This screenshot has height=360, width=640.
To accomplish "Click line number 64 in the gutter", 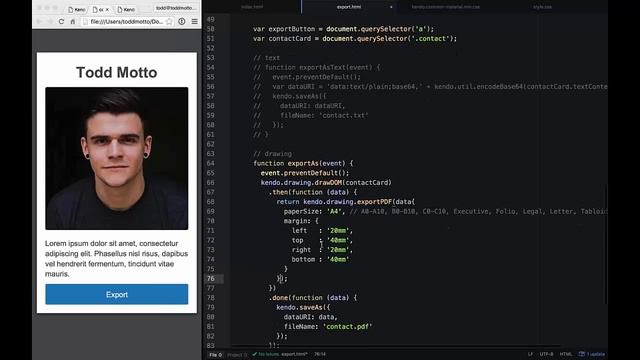I will (x=211, y=163).
